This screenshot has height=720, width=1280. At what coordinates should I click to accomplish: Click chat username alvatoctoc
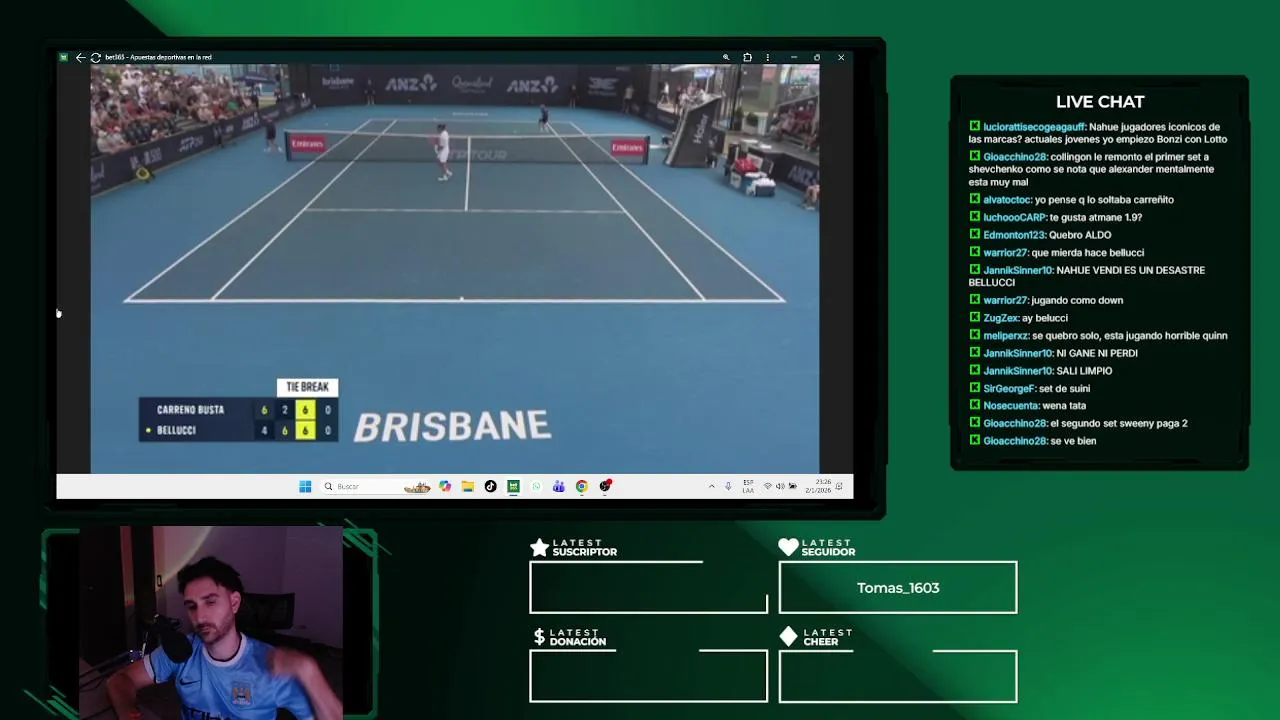(x=1007, y=200)
